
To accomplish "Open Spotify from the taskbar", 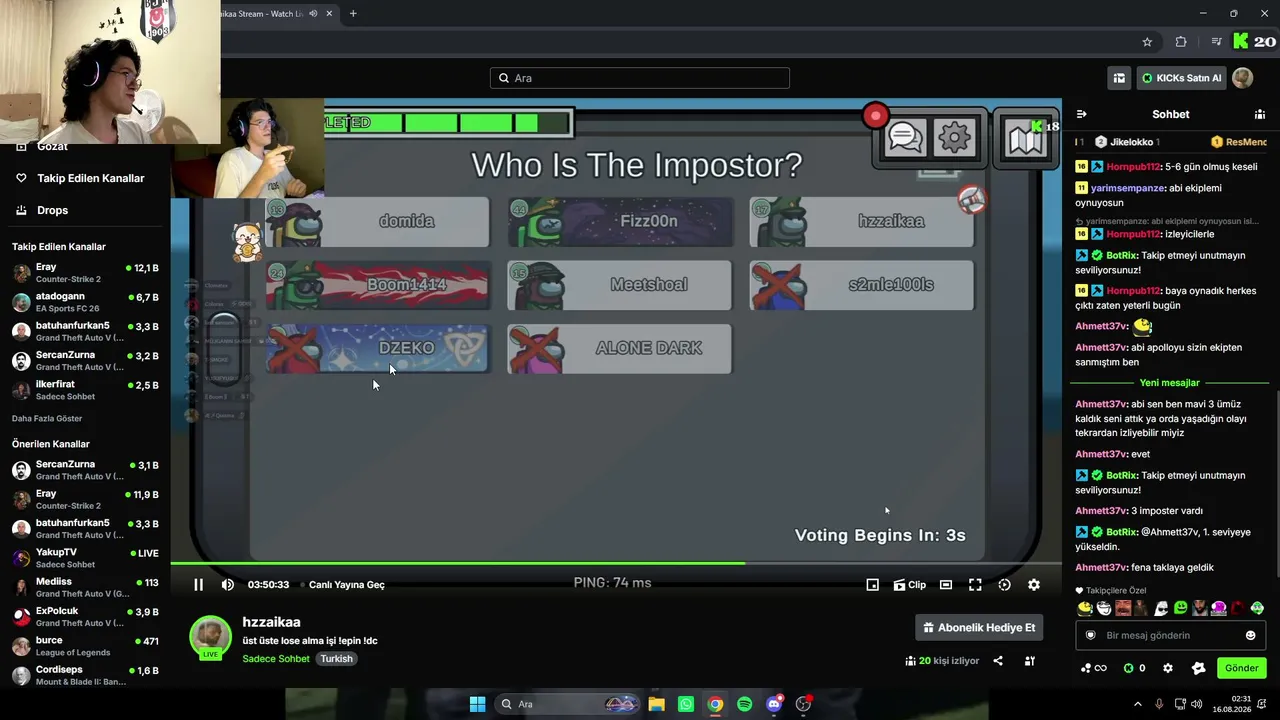I will (x=744, y=704).
